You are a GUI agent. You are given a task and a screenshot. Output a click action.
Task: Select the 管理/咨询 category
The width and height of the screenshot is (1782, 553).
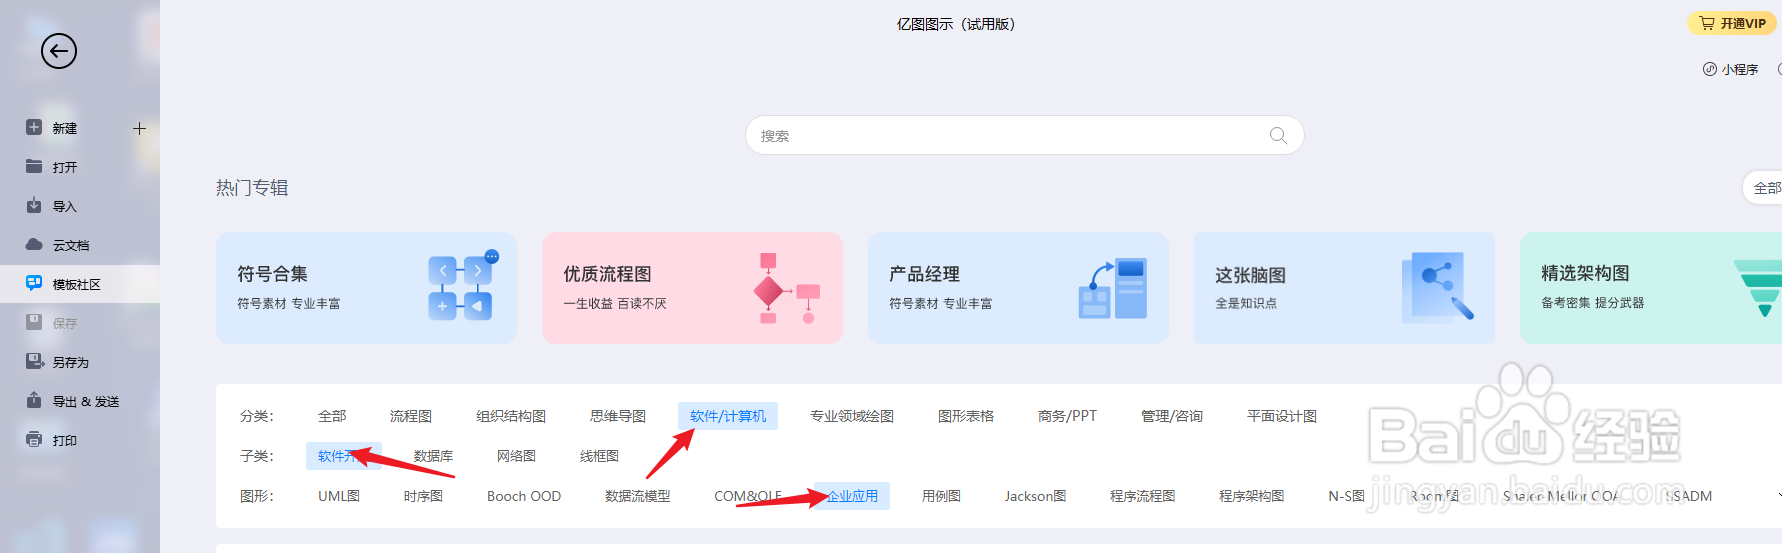(x=1172, y=416)
